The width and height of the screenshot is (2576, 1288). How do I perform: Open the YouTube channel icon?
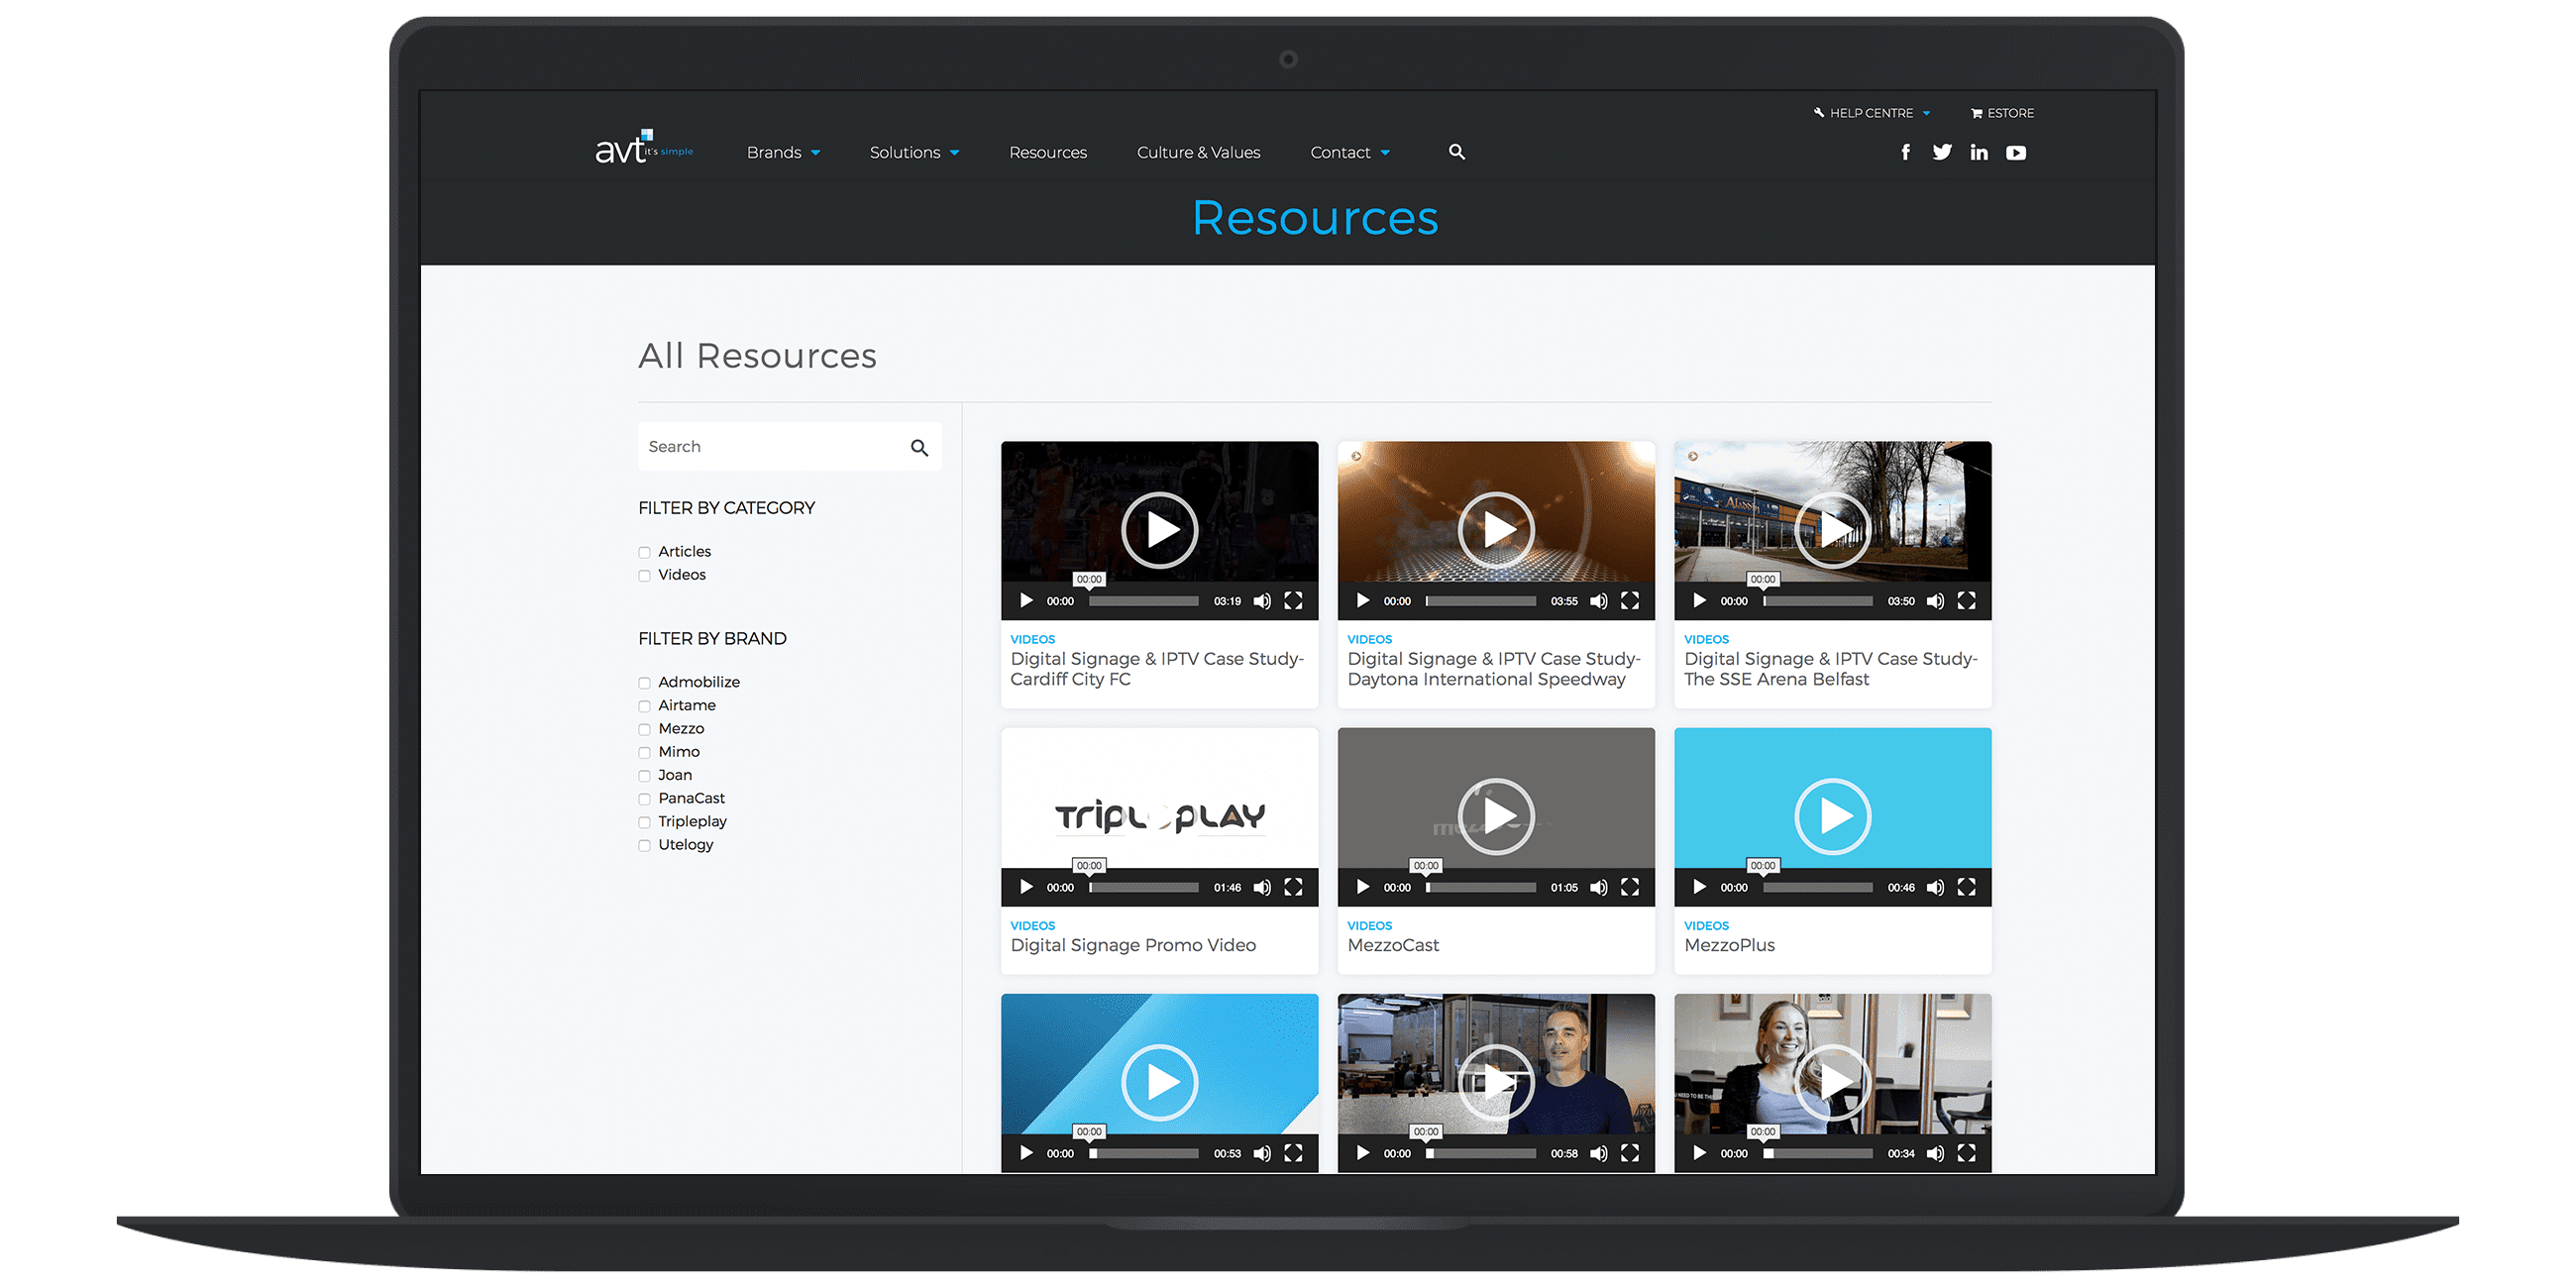click(2016, 153)
